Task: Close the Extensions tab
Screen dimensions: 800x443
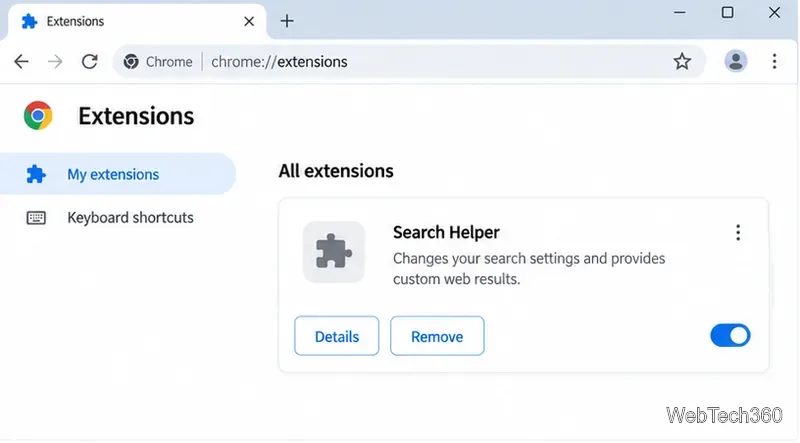Action: click(x=249, y=21)
